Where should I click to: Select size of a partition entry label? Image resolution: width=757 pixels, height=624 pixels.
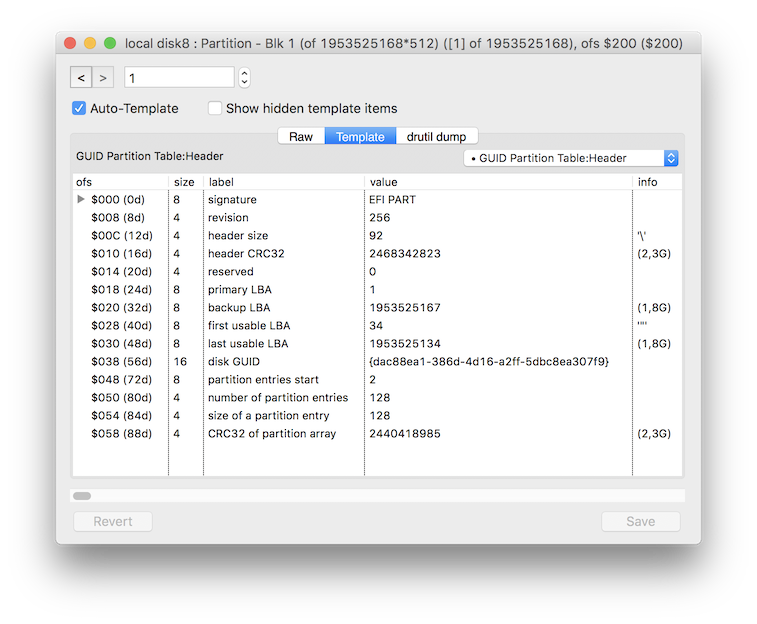click(x=268, y=416)
